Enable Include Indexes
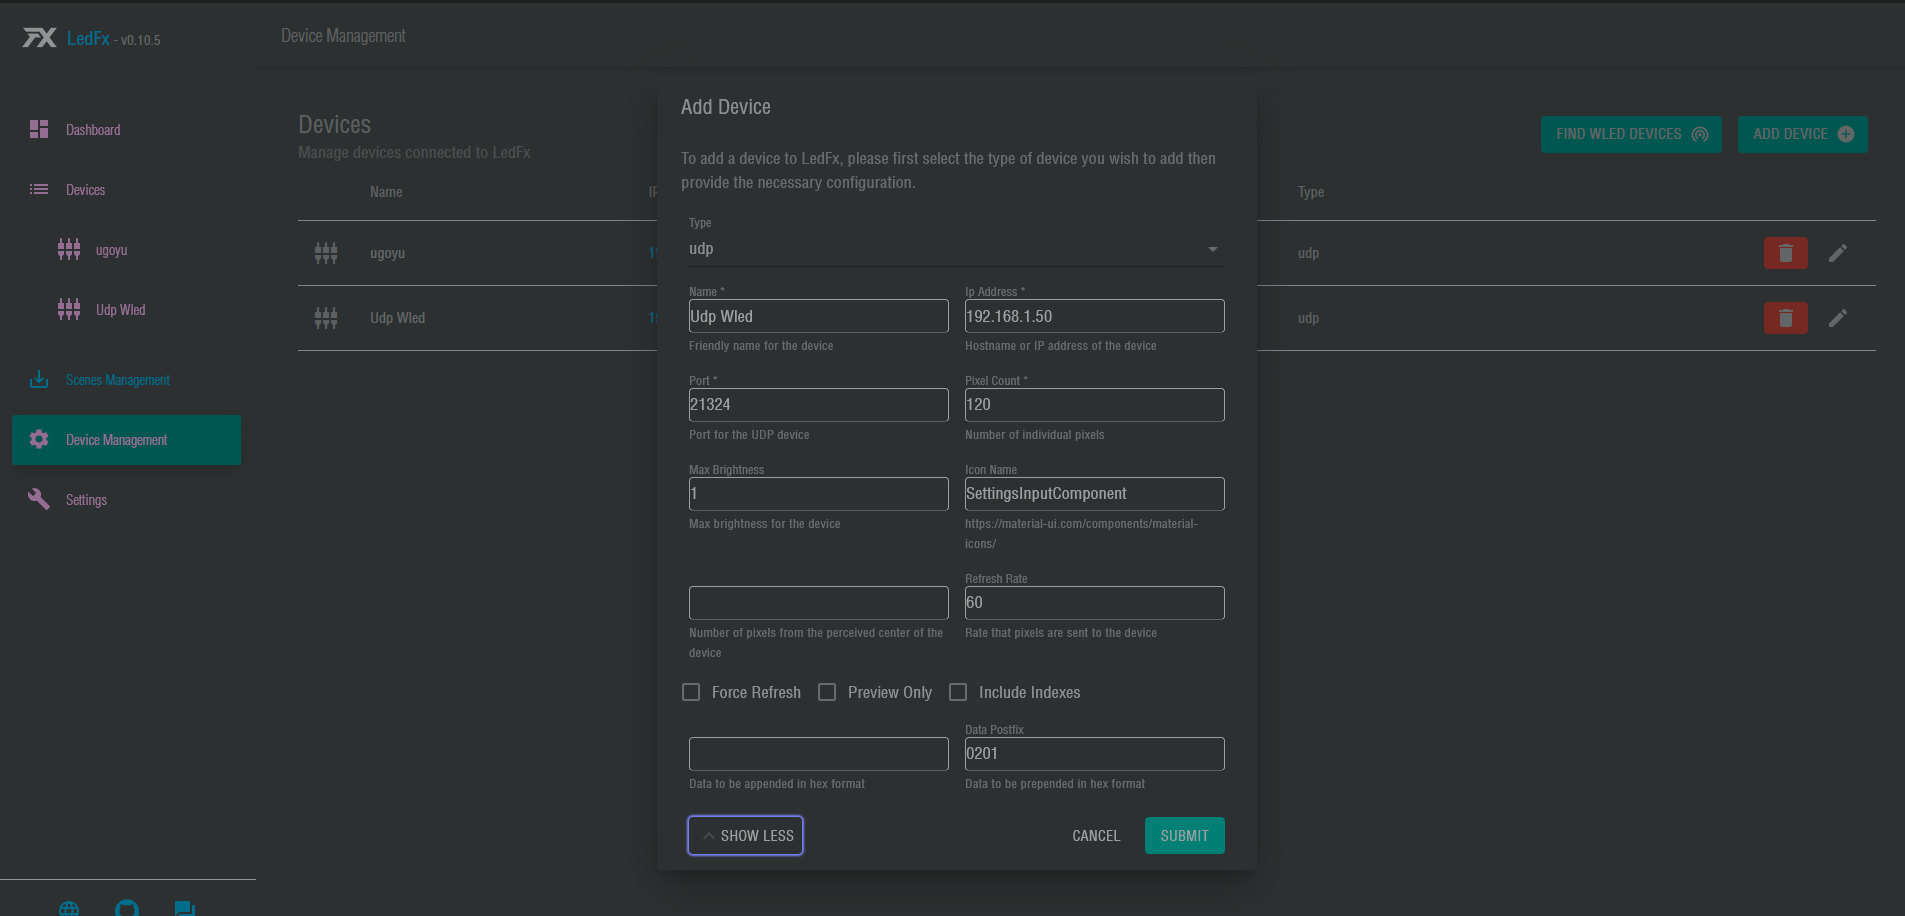 [x=957, y=691]
